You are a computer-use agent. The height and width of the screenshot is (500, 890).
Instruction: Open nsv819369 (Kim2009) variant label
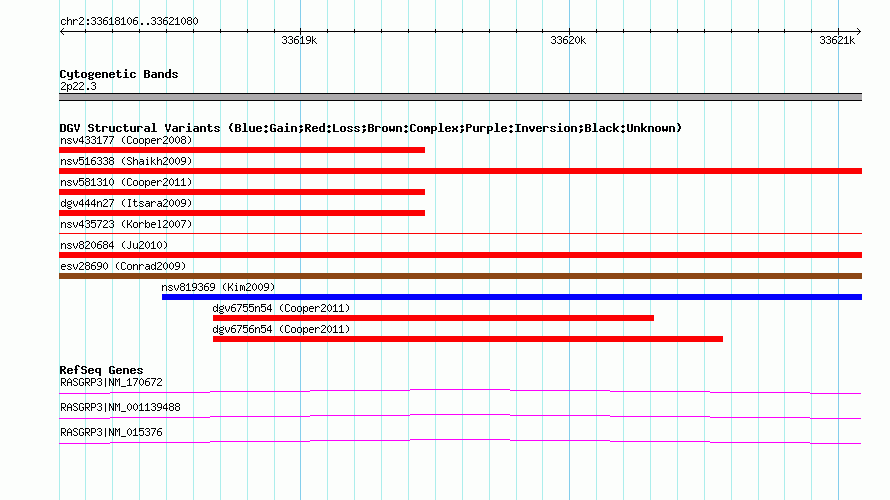(218, 287)
